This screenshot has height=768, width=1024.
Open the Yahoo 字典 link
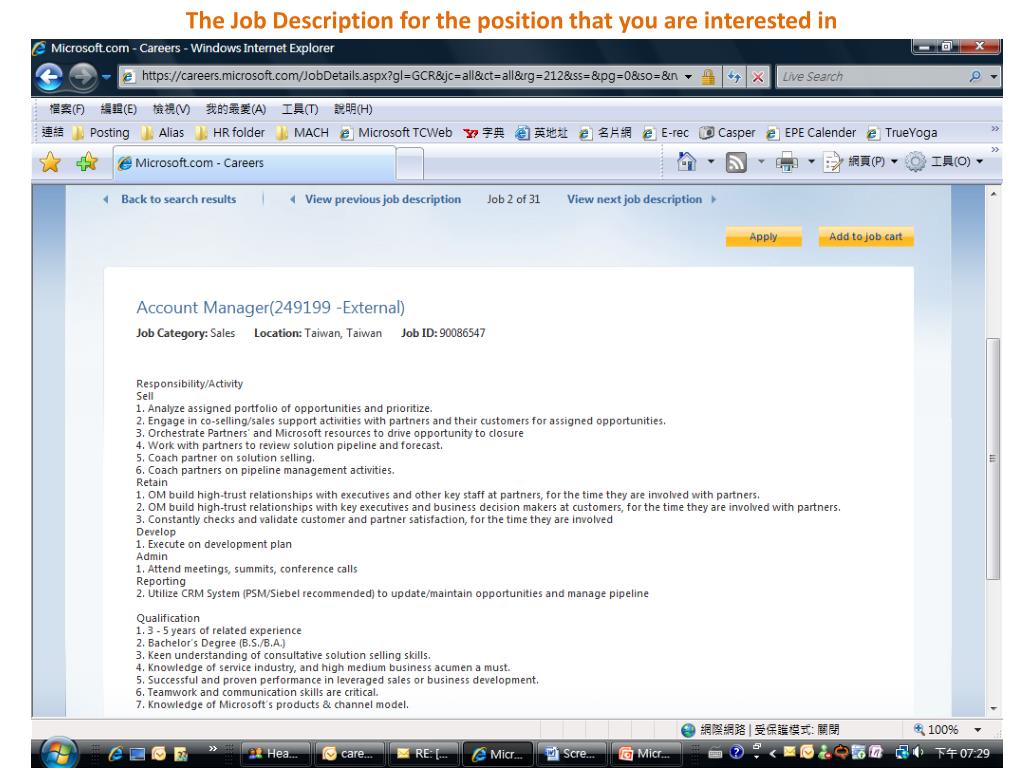[x=484, y=133]
